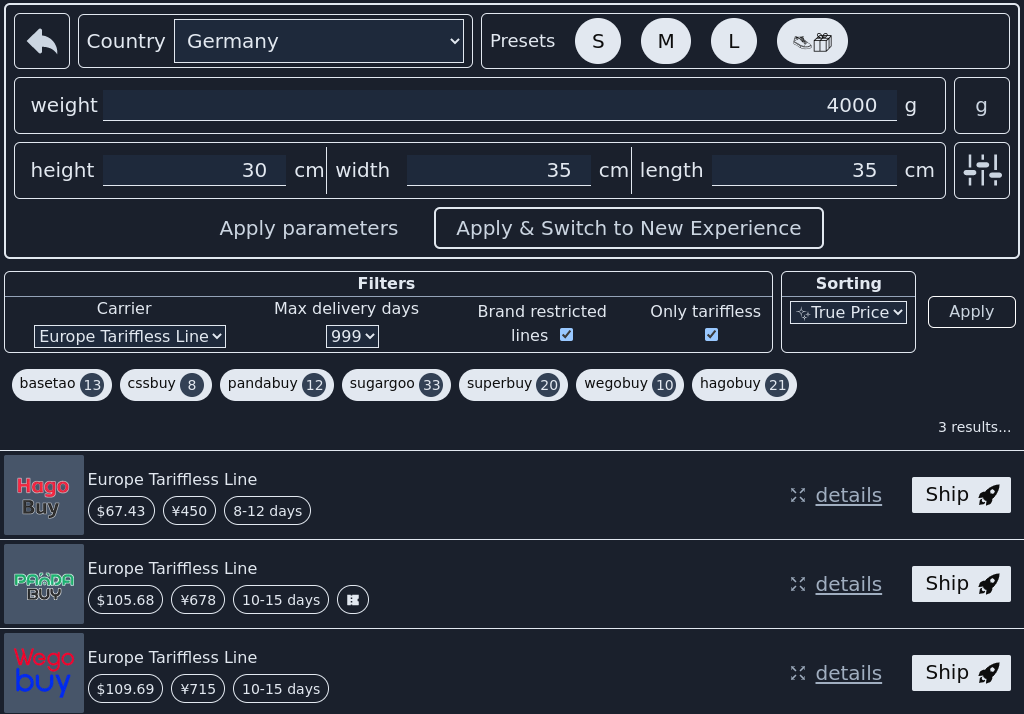Image resolution: width=1024 pixels, height=714 pixels.
Task: Click the $67.43 price badge
Action: point(121,511)
